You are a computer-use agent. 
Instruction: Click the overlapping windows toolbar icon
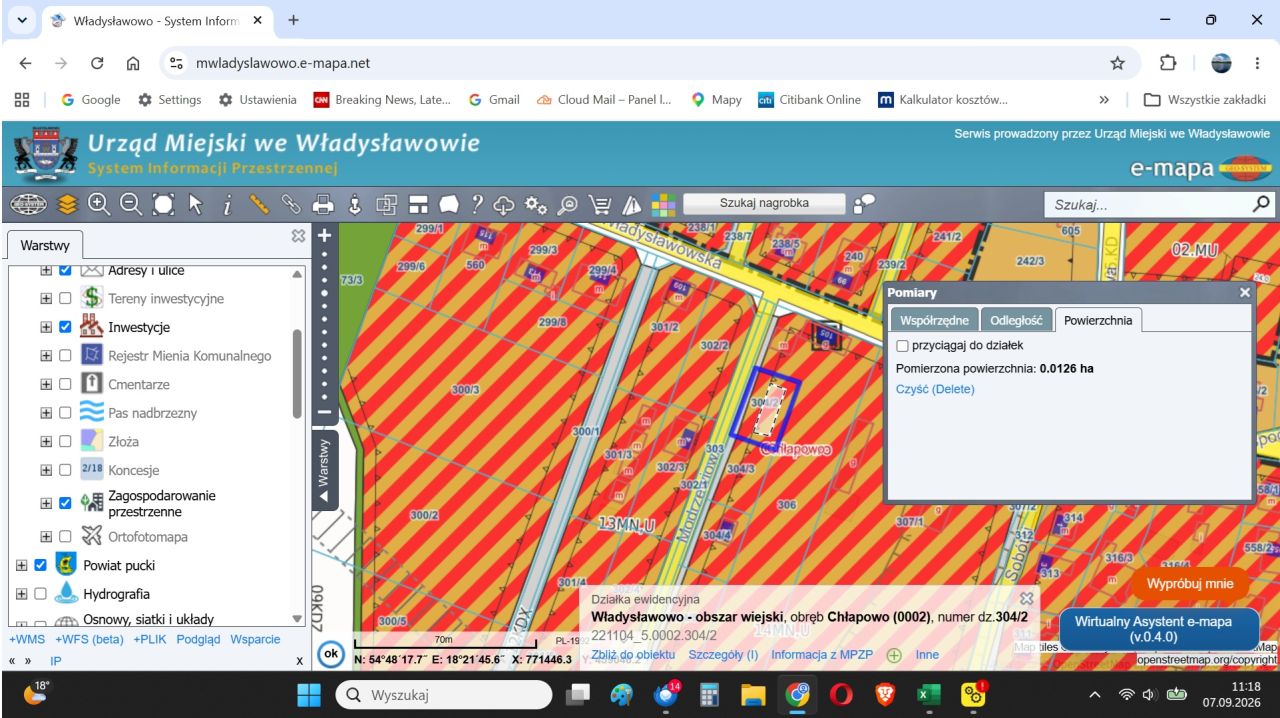coord(386,204)
